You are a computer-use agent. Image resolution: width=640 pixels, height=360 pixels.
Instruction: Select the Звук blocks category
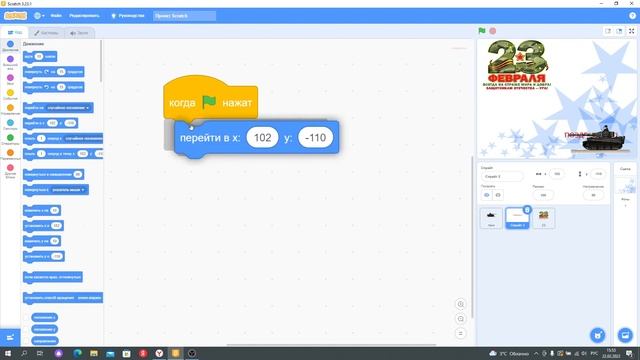pyautogui.click(x=10, y=80)
